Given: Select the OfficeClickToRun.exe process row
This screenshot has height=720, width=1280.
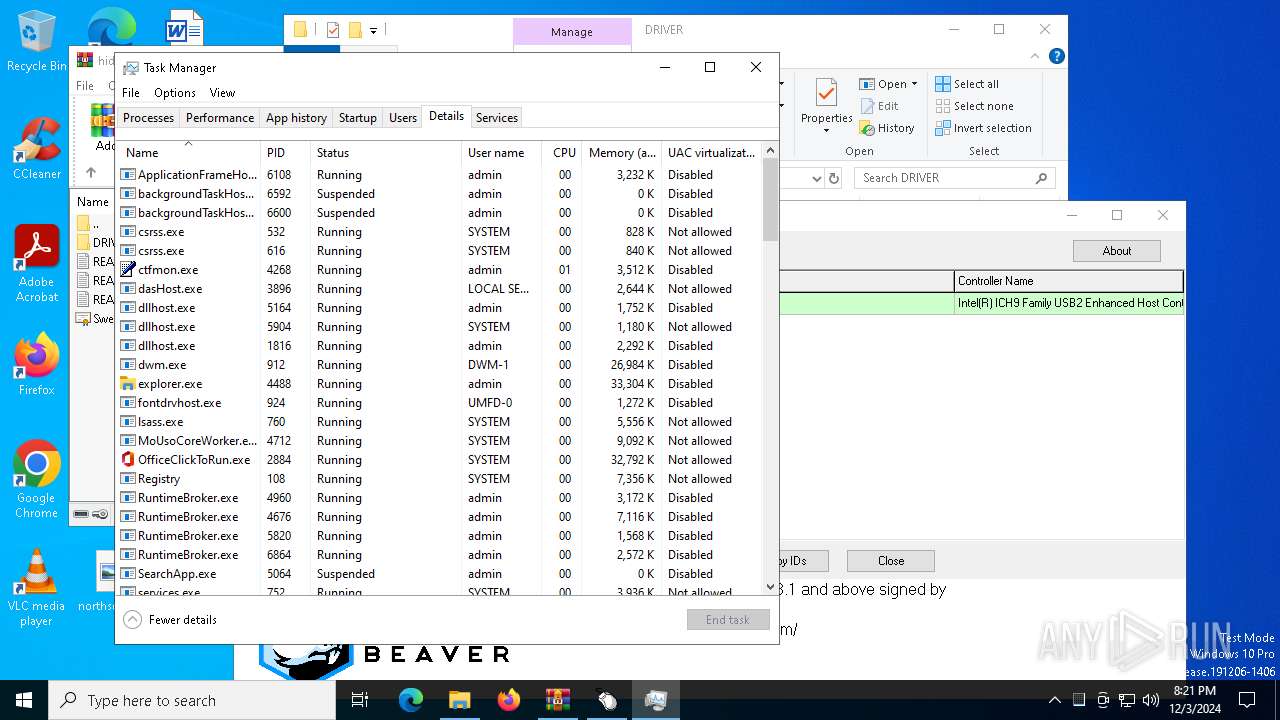Looking at the screenshot, I should (x=440, y=460).
